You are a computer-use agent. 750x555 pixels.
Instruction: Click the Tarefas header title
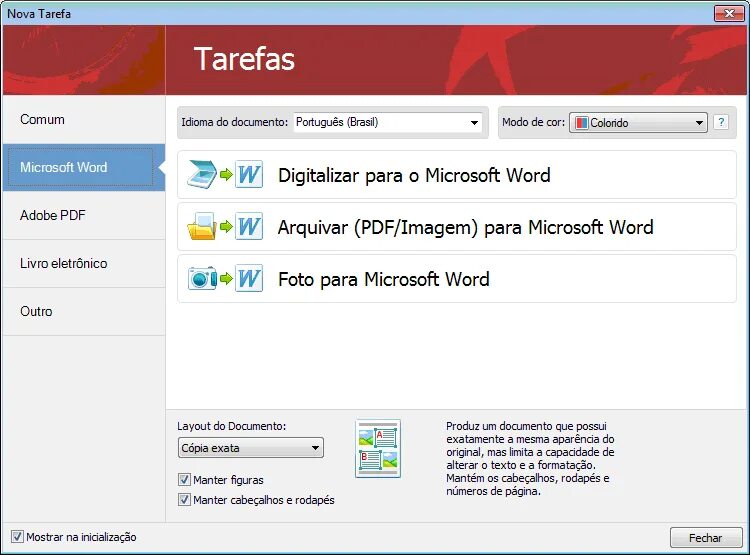pos(244,59)
